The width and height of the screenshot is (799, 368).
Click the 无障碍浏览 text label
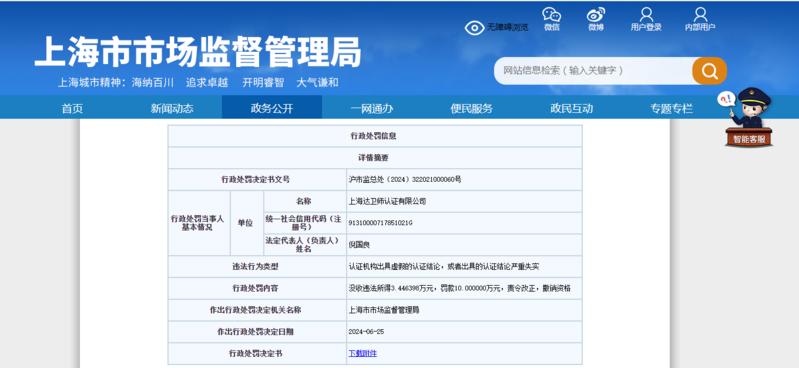click(x=507, y=28)
